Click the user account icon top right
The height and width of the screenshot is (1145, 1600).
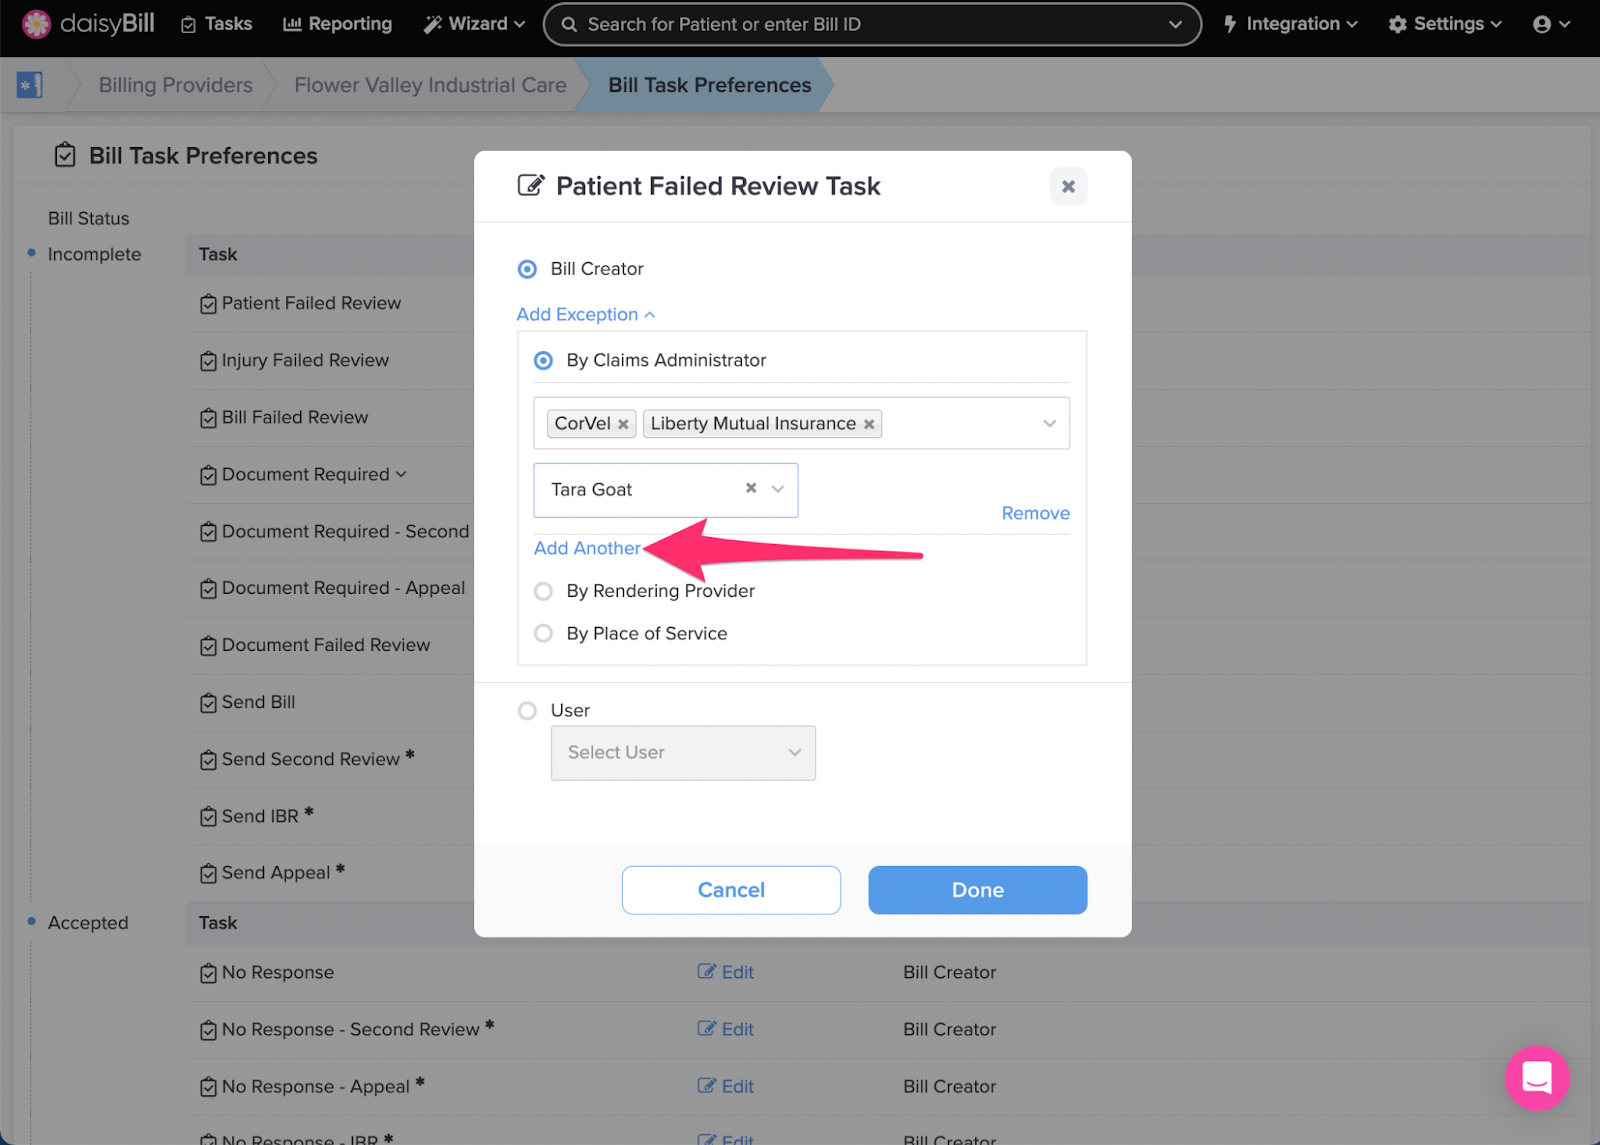(x=1543, y=23)
